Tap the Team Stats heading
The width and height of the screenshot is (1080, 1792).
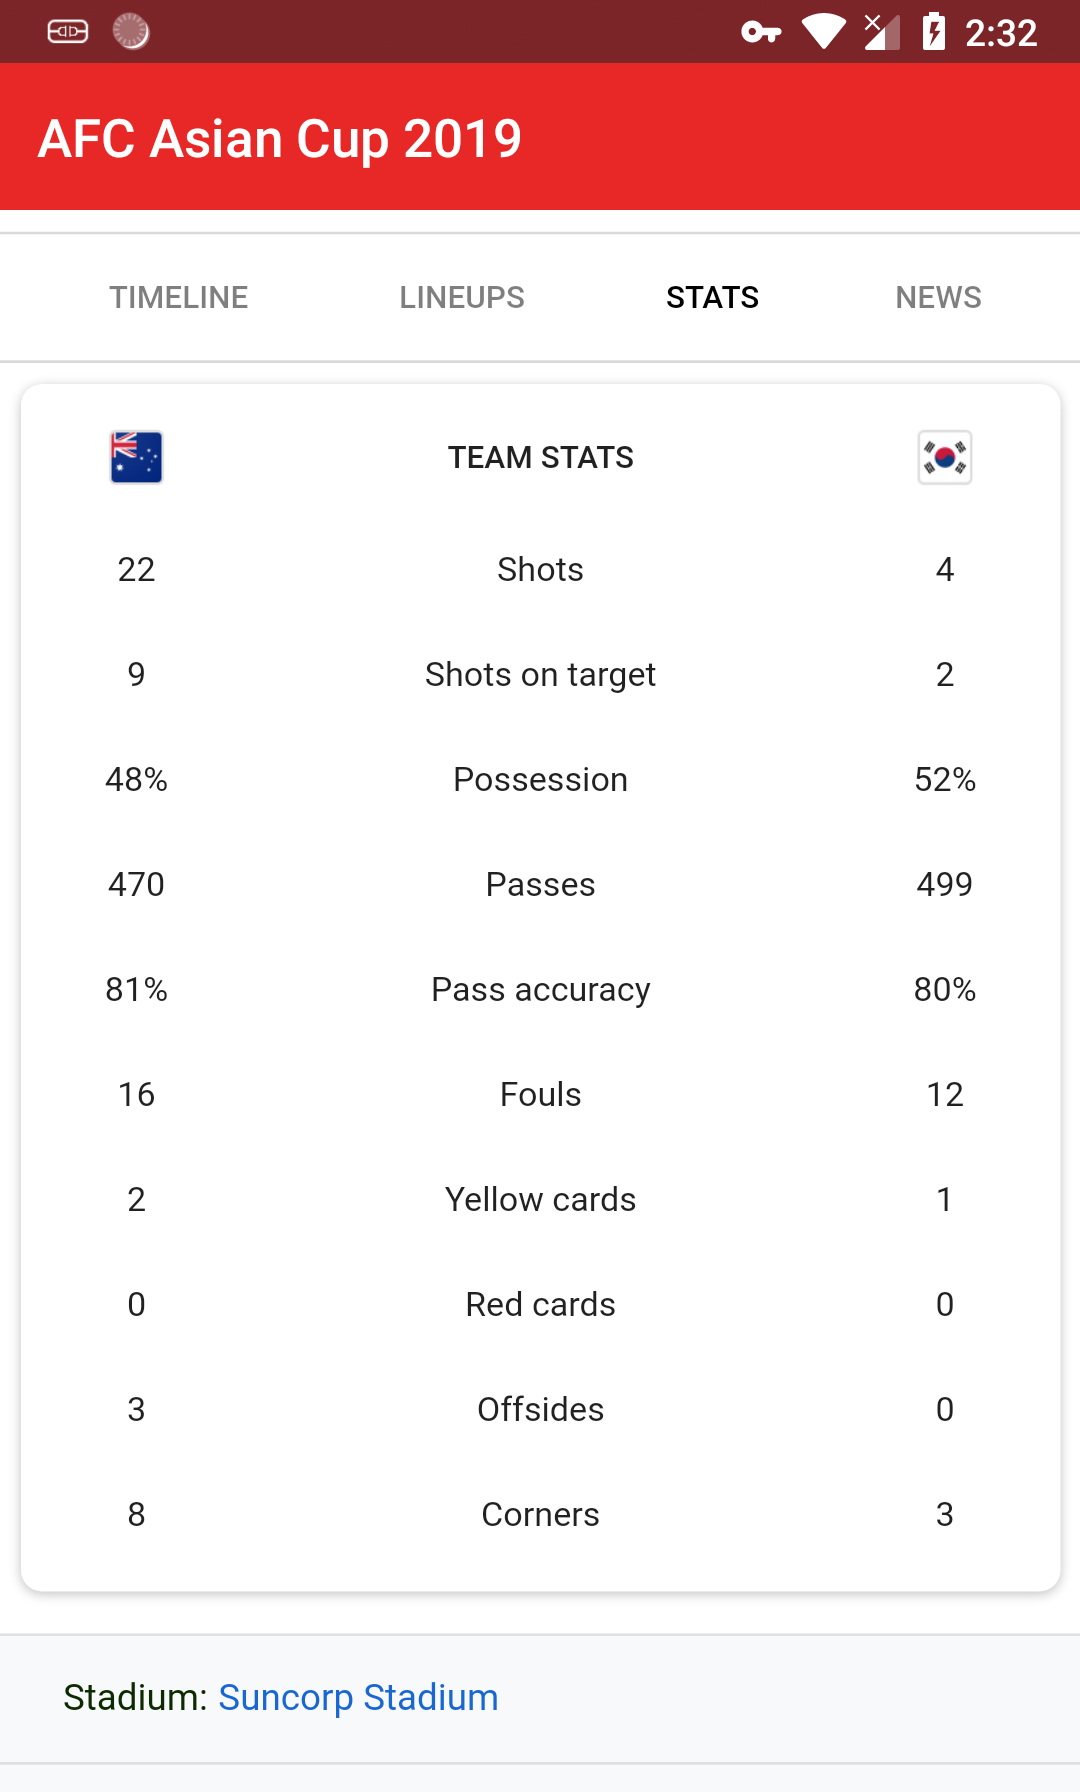540,458
